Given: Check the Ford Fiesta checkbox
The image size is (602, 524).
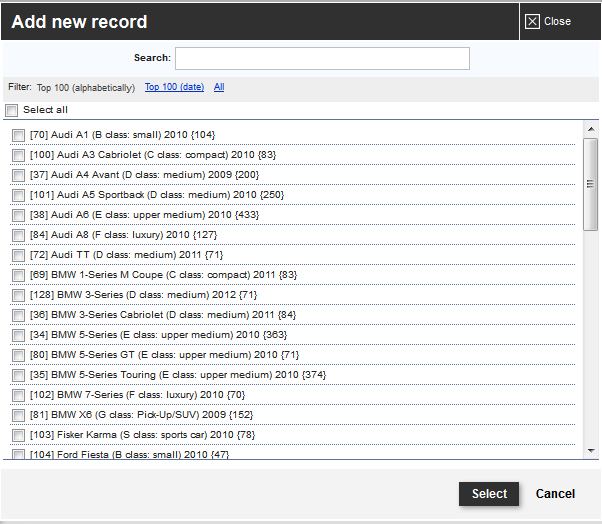Looking at the screenshot, I should [x=18, y=454].
